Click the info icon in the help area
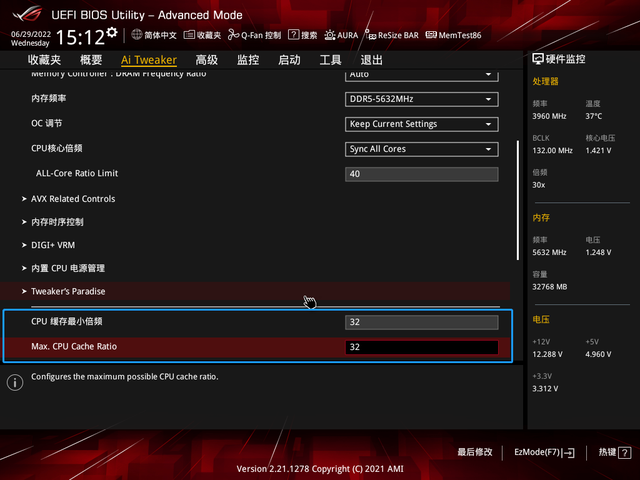Screen dimensions: 640x480 15,382
